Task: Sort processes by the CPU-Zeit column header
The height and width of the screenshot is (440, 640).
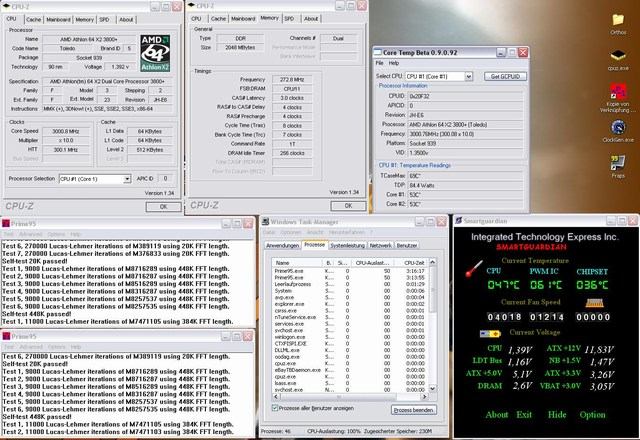Action: tap(411, 263)
